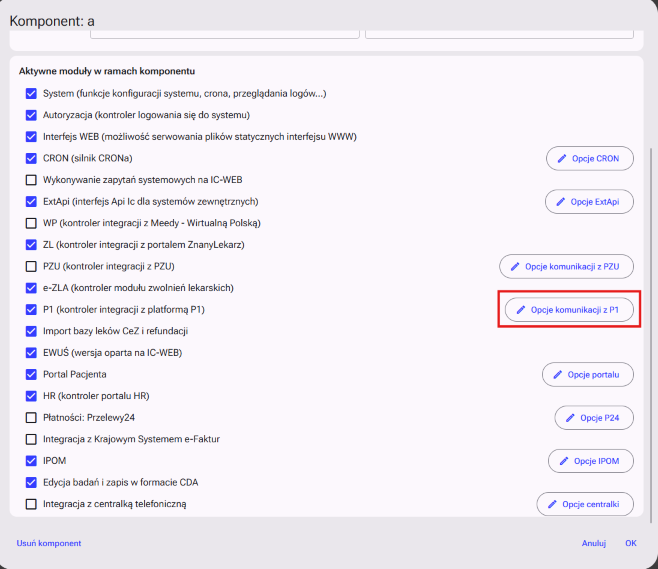Viewport: 658px width, 569px height.
Task: Uncheck the IPOM module checkbox
Action: pos(31,461)
